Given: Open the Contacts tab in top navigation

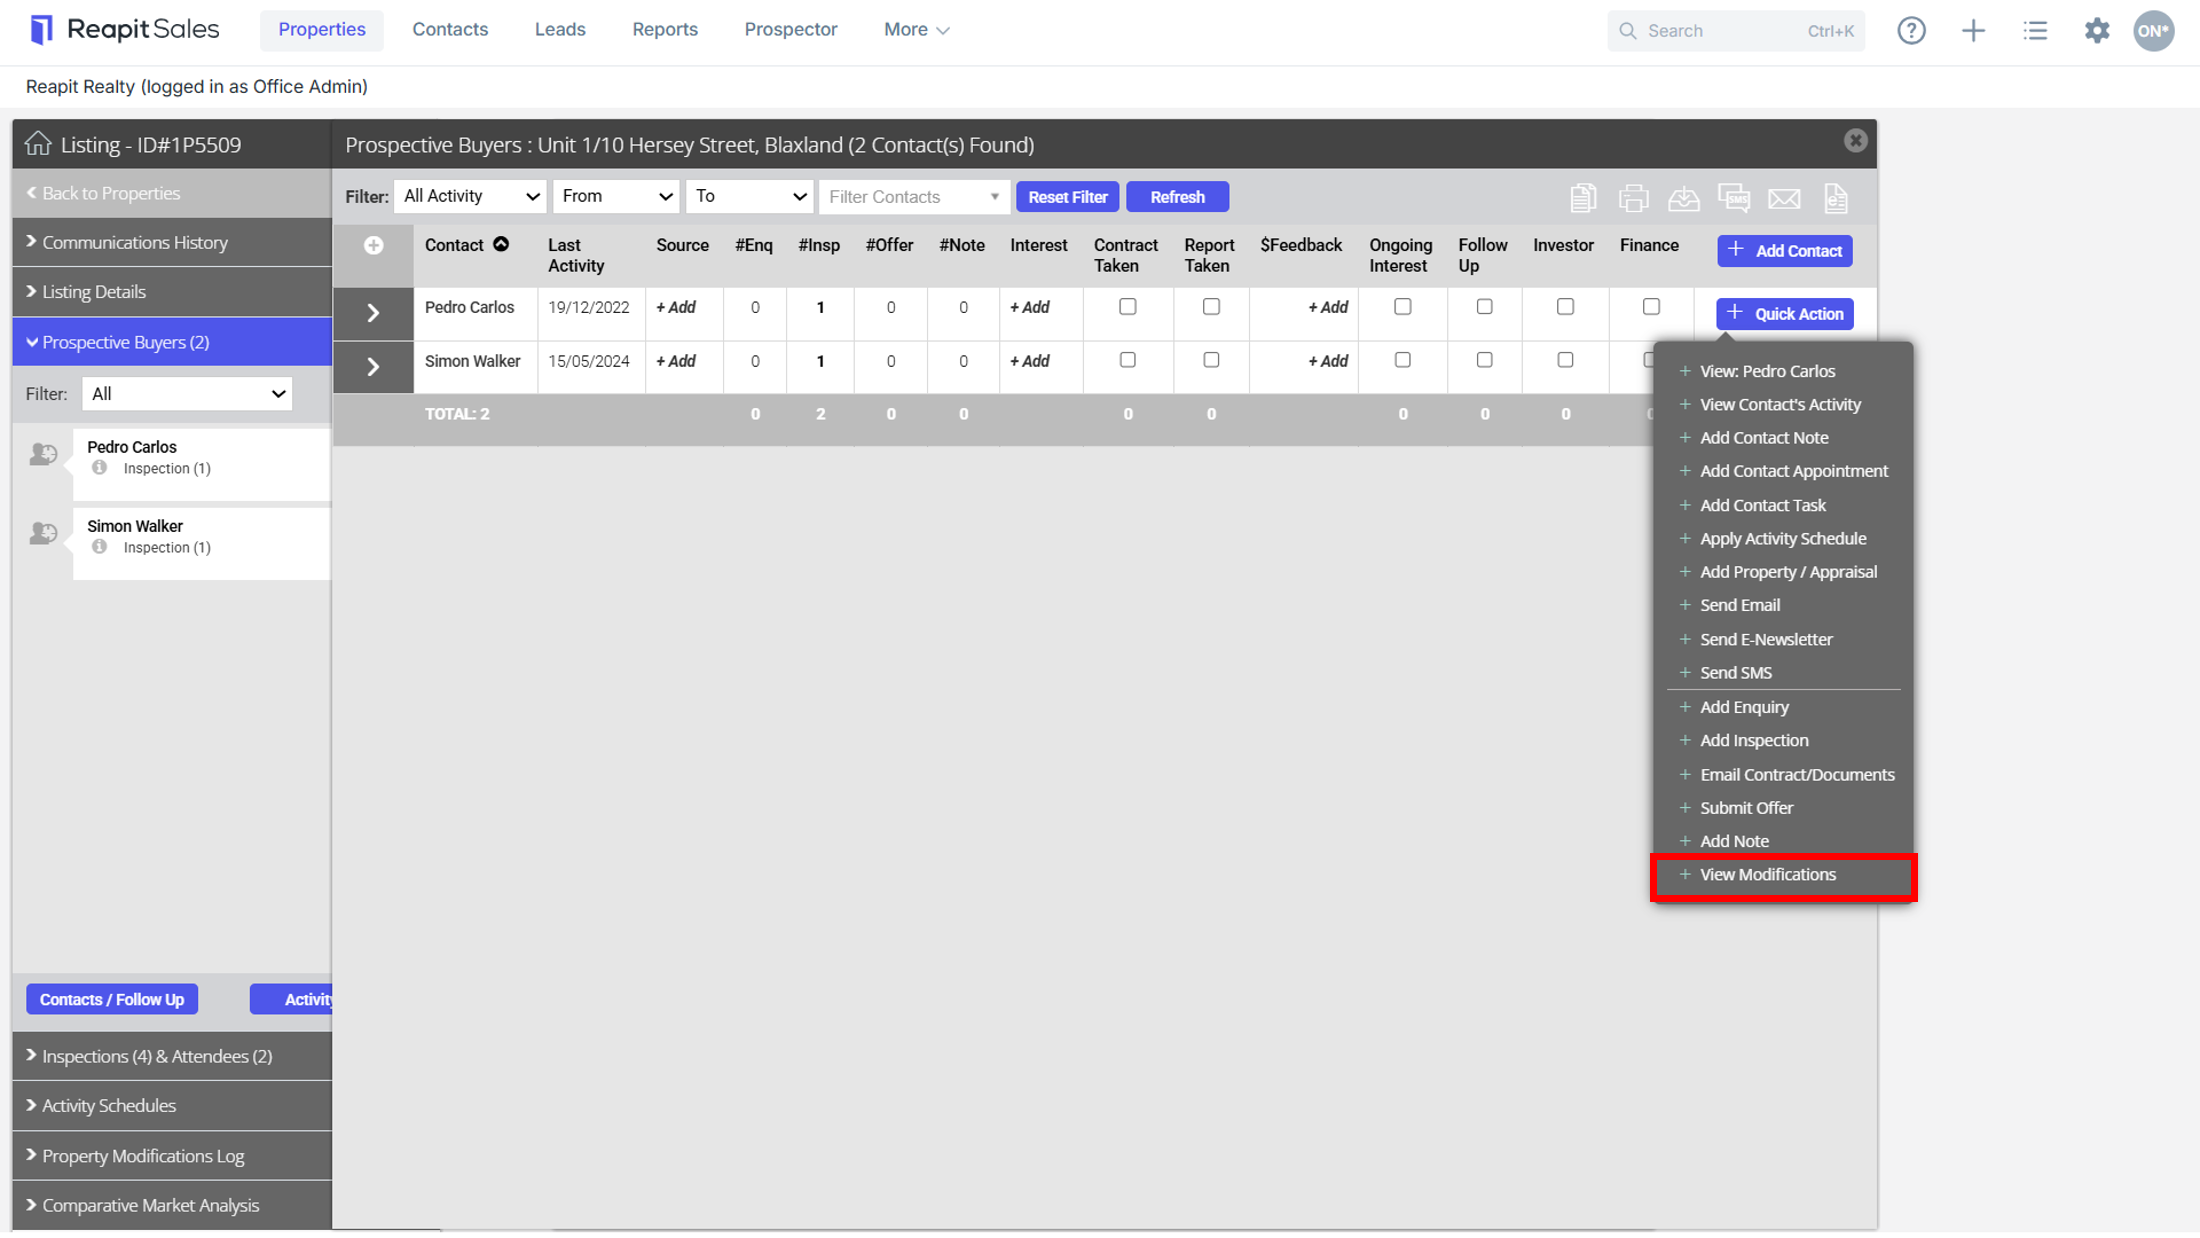Looking at the screenshot, I should pos(450,30).
